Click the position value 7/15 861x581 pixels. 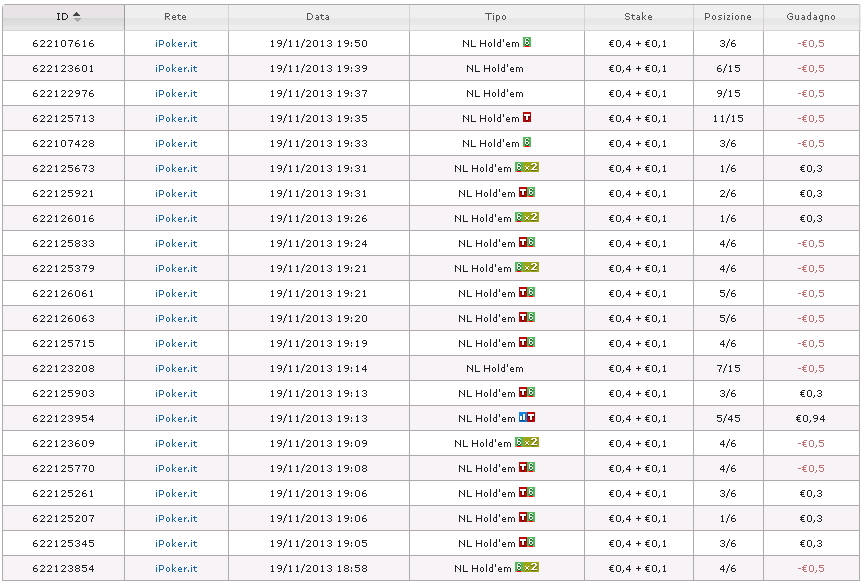pyautogui.click(x=728, y=368)
